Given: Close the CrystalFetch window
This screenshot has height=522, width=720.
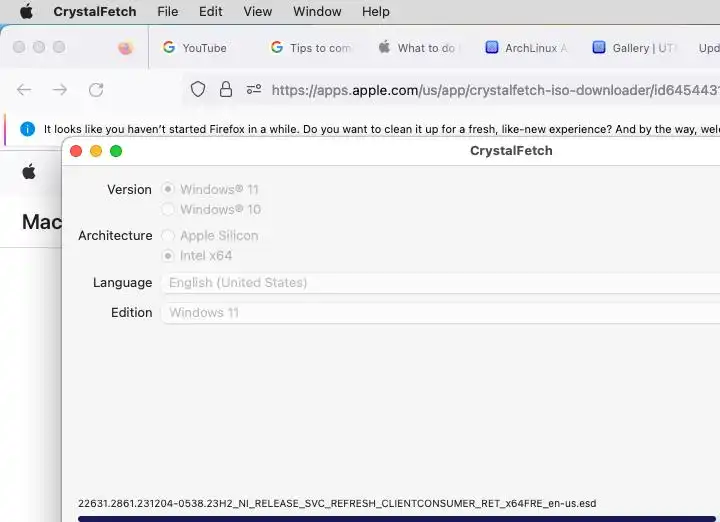Looking at the screenshot, I should (76, 151).
